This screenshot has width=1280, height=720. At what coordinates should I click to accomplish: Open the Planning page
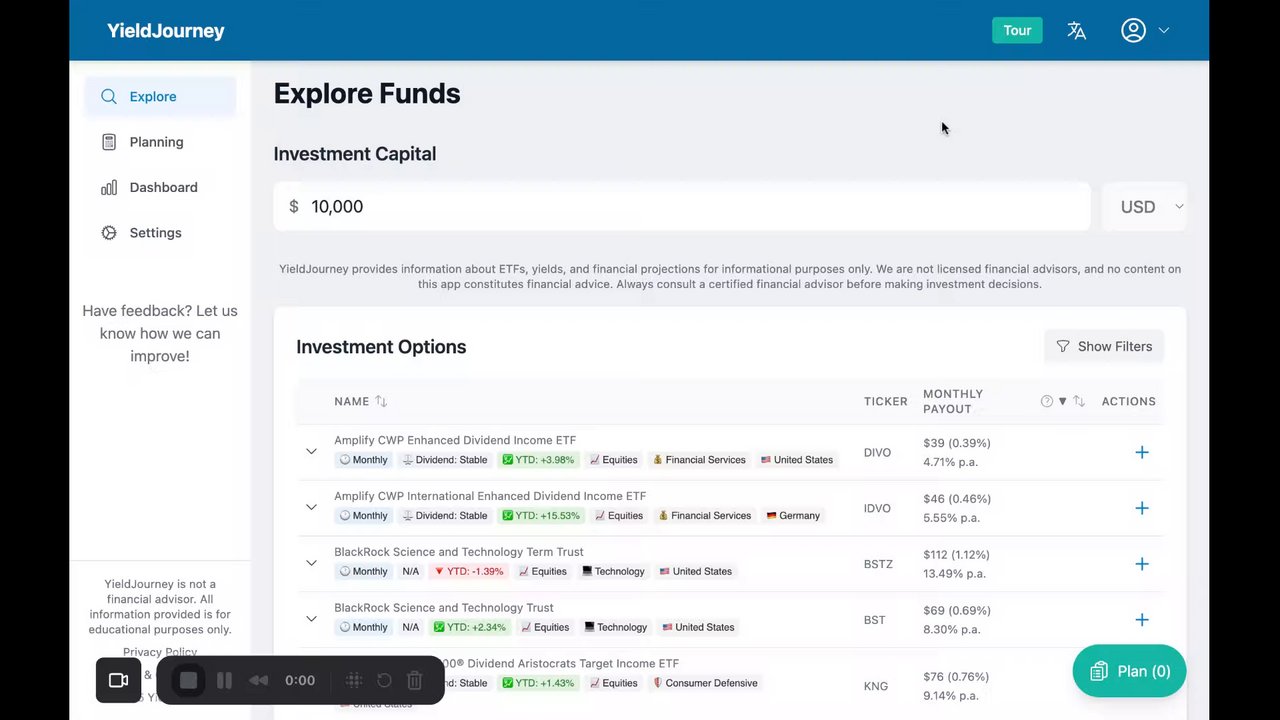pos(160,142)
